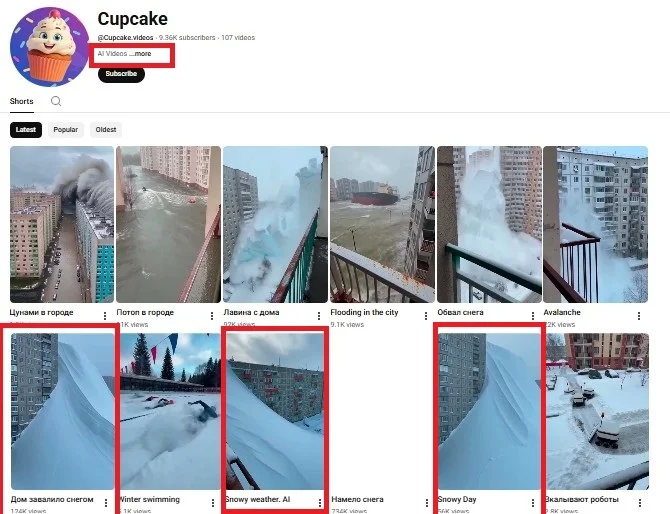Open options menu for Намело снега
The width and height of the screenshot is (670, 514).
[x=426, y=502]
